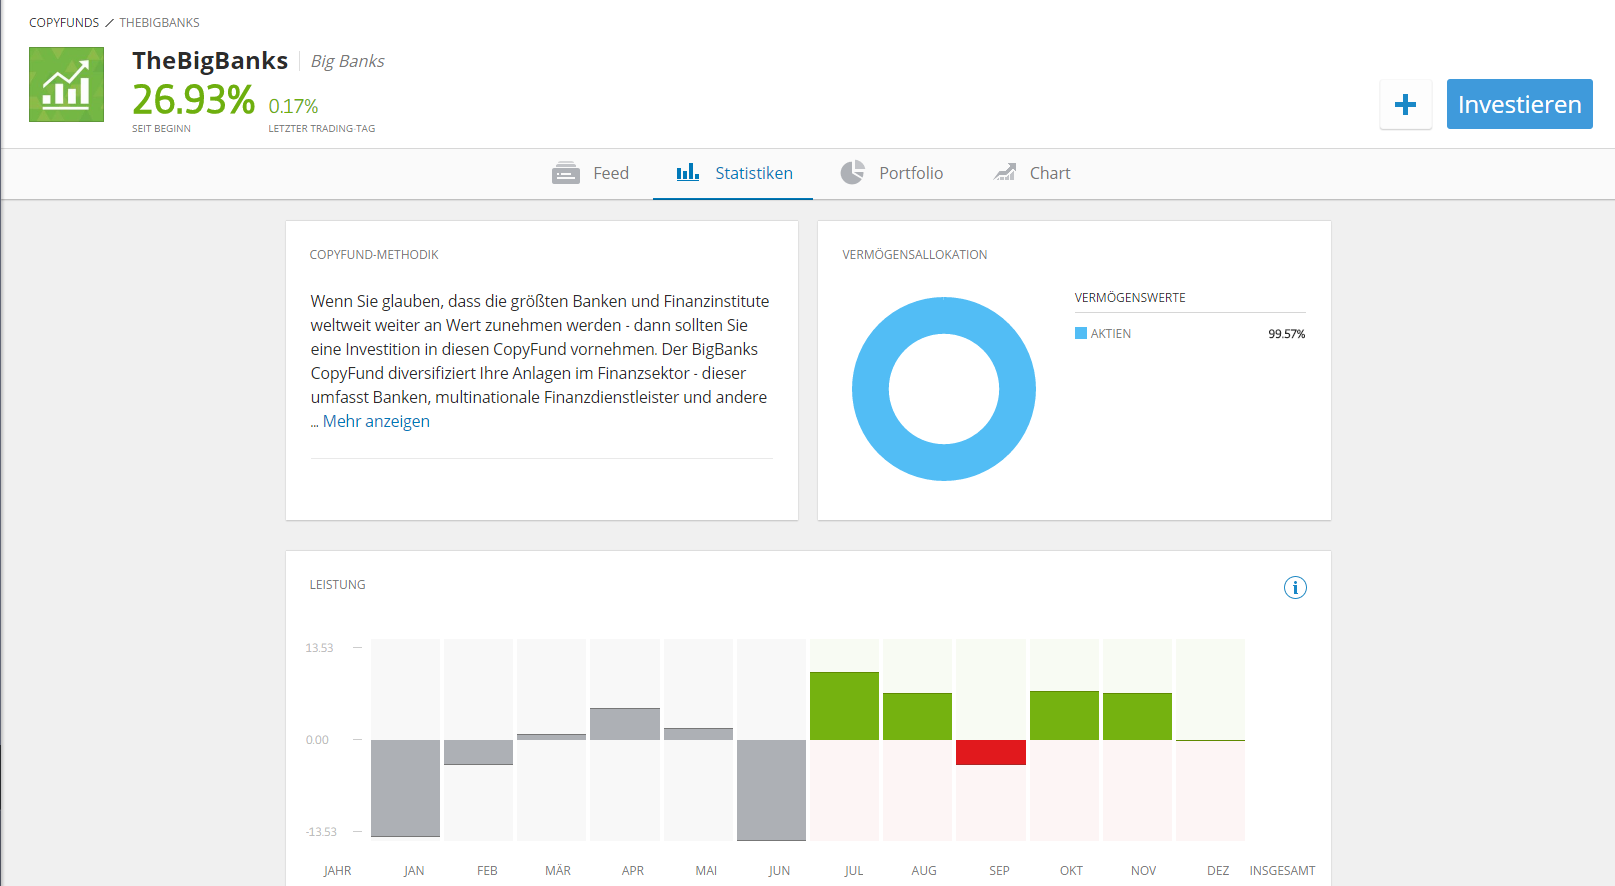1615x886 pixels.
Task: Click the AKTIEN legend label
Action: tap(1111, 334)
